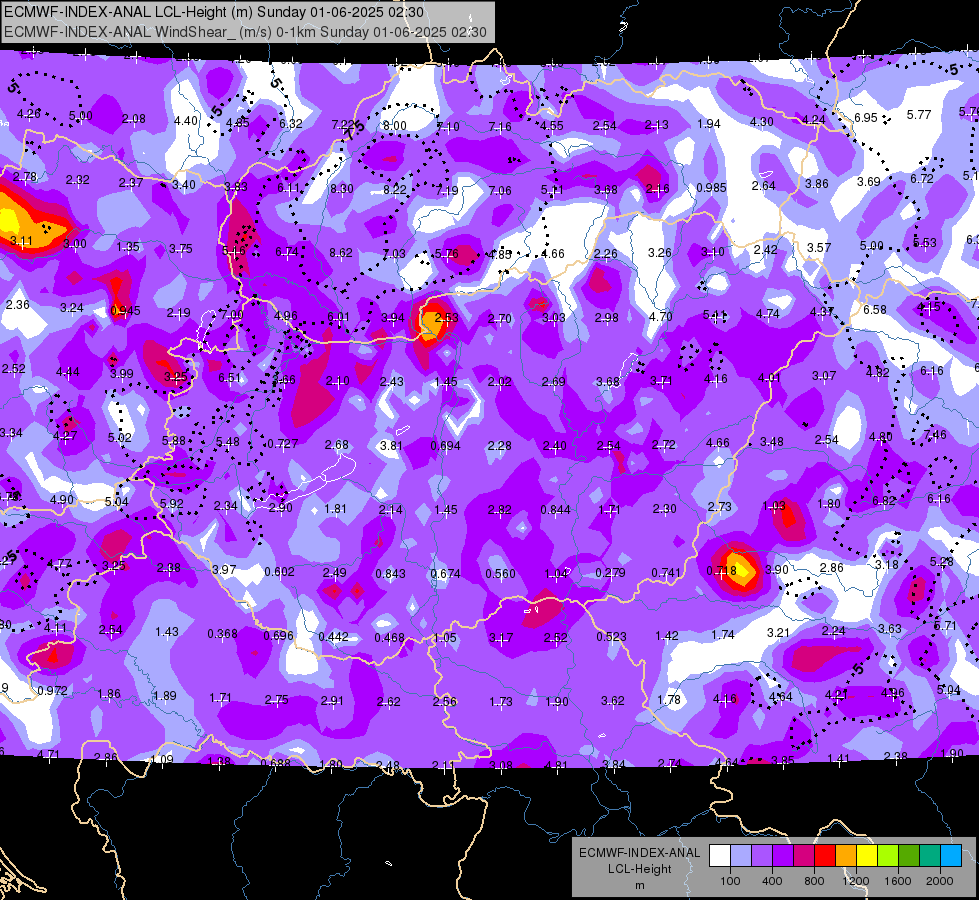Image resolution: width=979 pixels, height=900 pixels.
Task: Click the wind shear value 0.694
Action: (446, 445)
